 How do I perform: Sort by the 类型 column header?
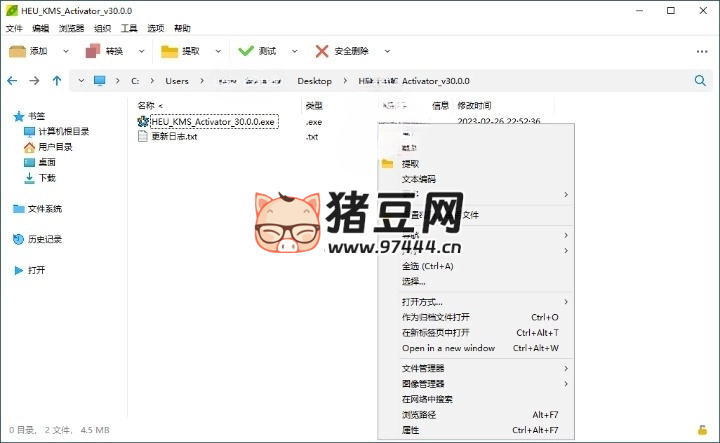314,106
